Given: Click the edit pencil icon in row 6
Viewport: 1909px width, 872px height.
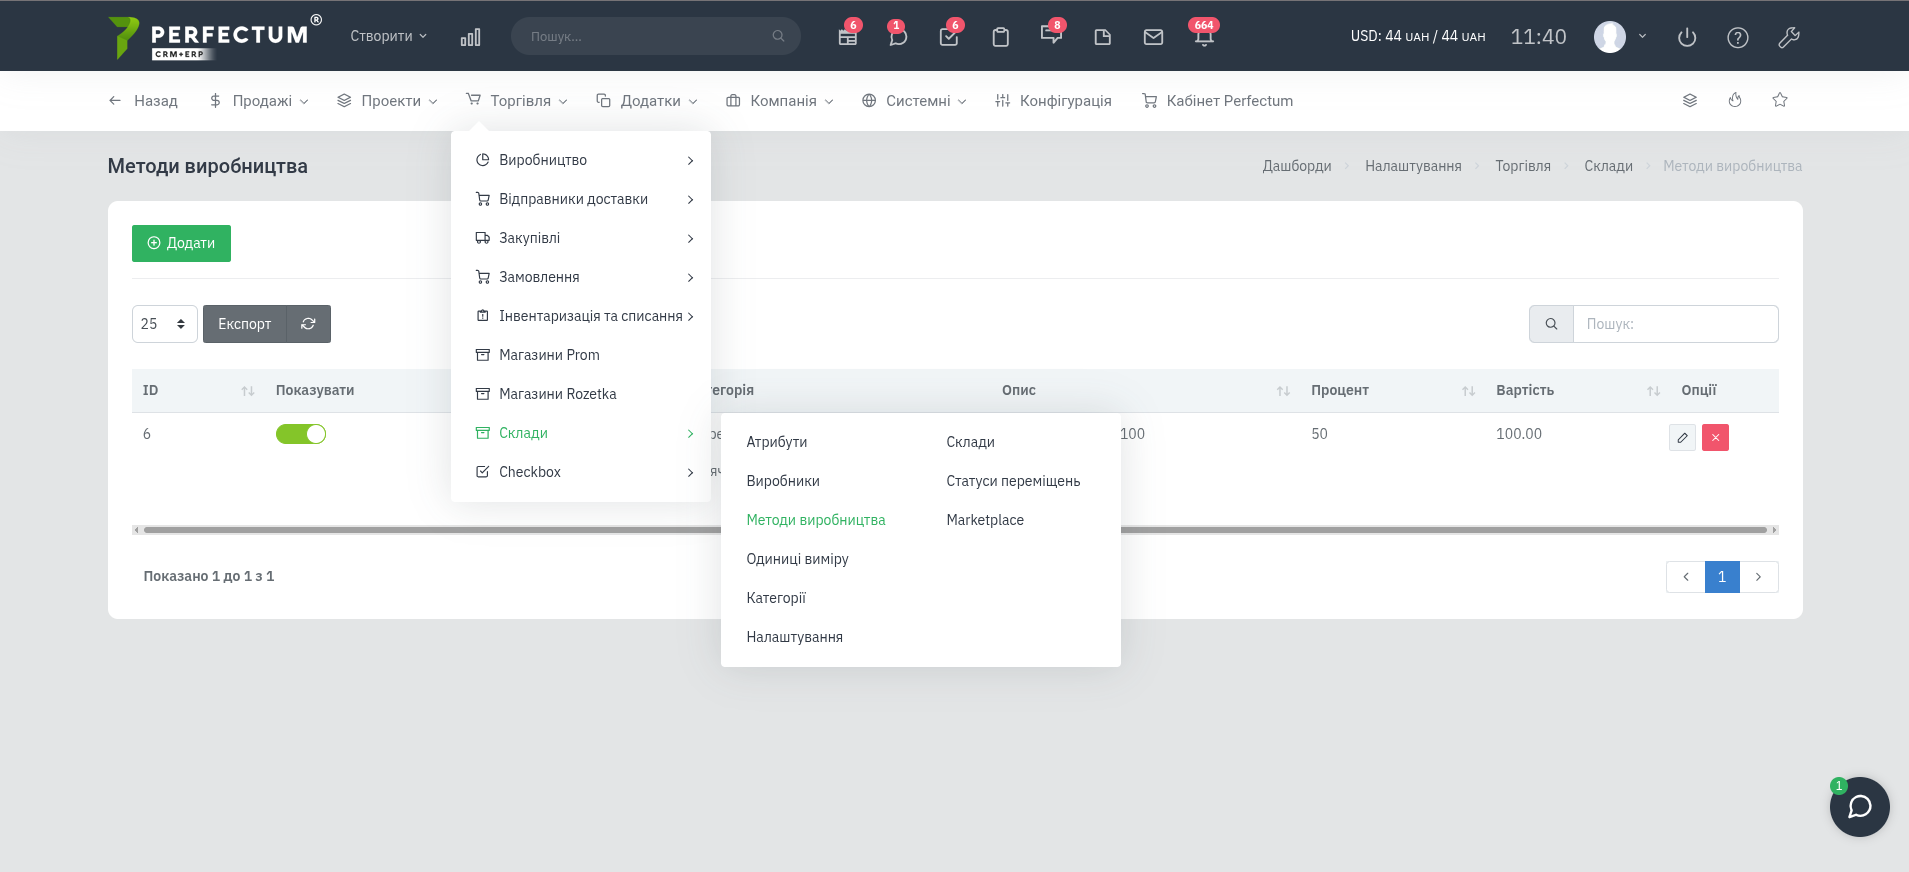Looking at the screenshot, I should pyautogui.click(x=1682, y=438).
